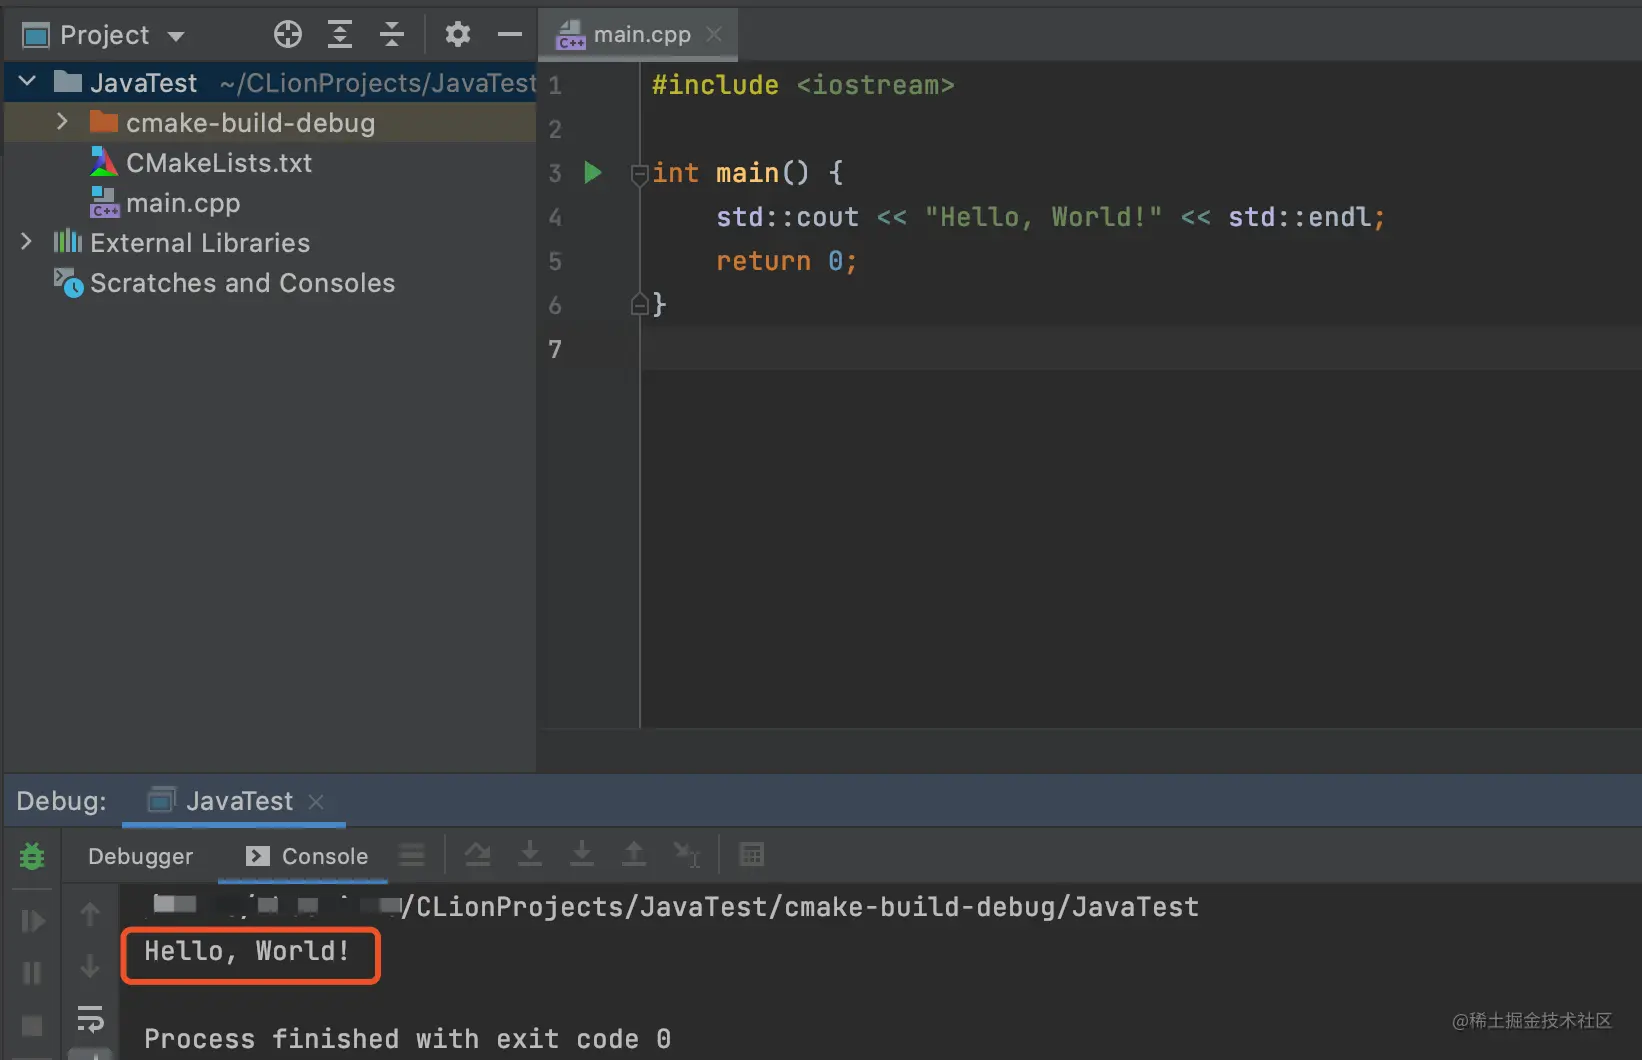Select CMakeLists.txt in project tree
Screen dimensions: 1642x1060
[219, 163]
